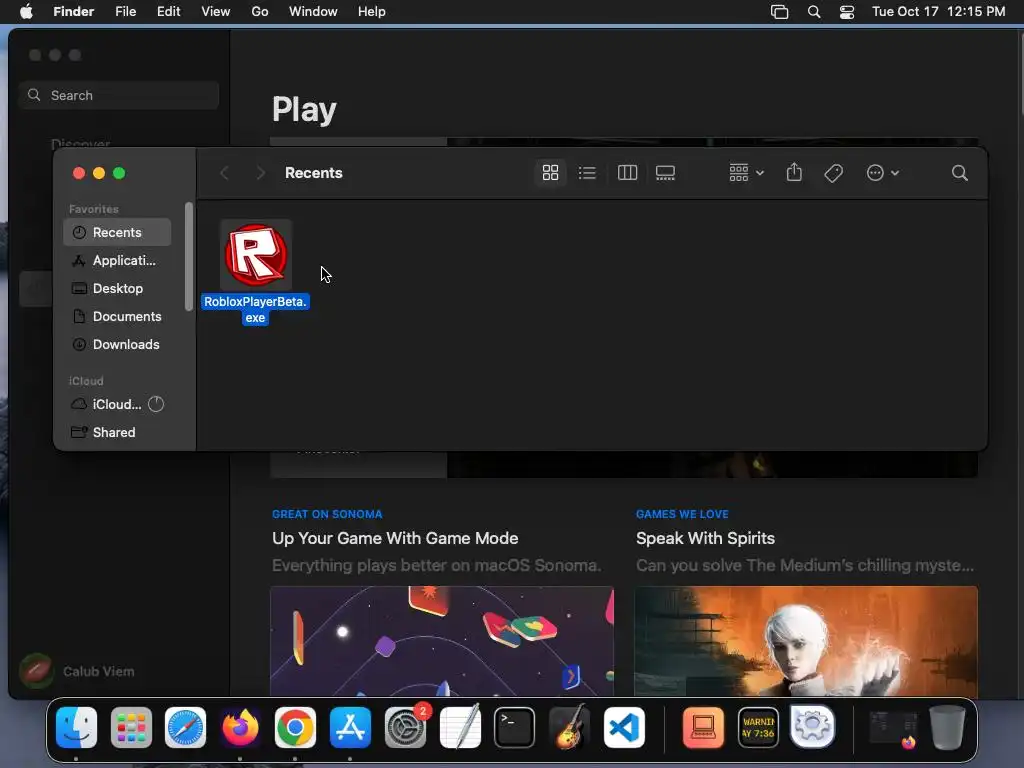Open the File menu
The height and width of the screenshot is (768, 1024).
coord(125,12)
